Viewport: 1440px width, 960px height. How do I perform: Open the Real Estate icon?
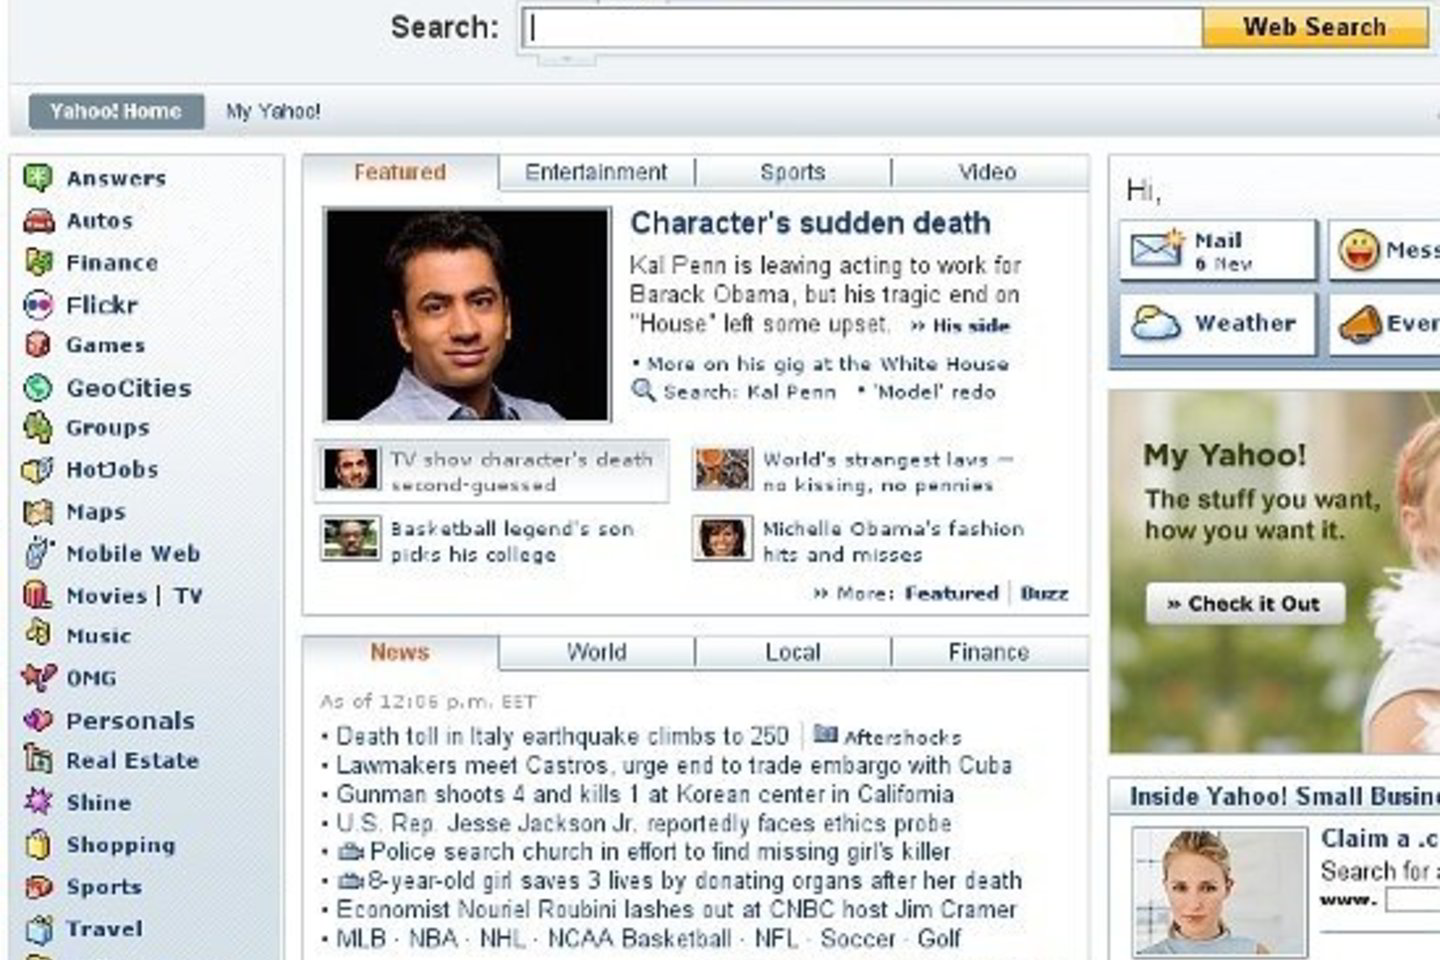pyautogui.click(x=38, y=760)
